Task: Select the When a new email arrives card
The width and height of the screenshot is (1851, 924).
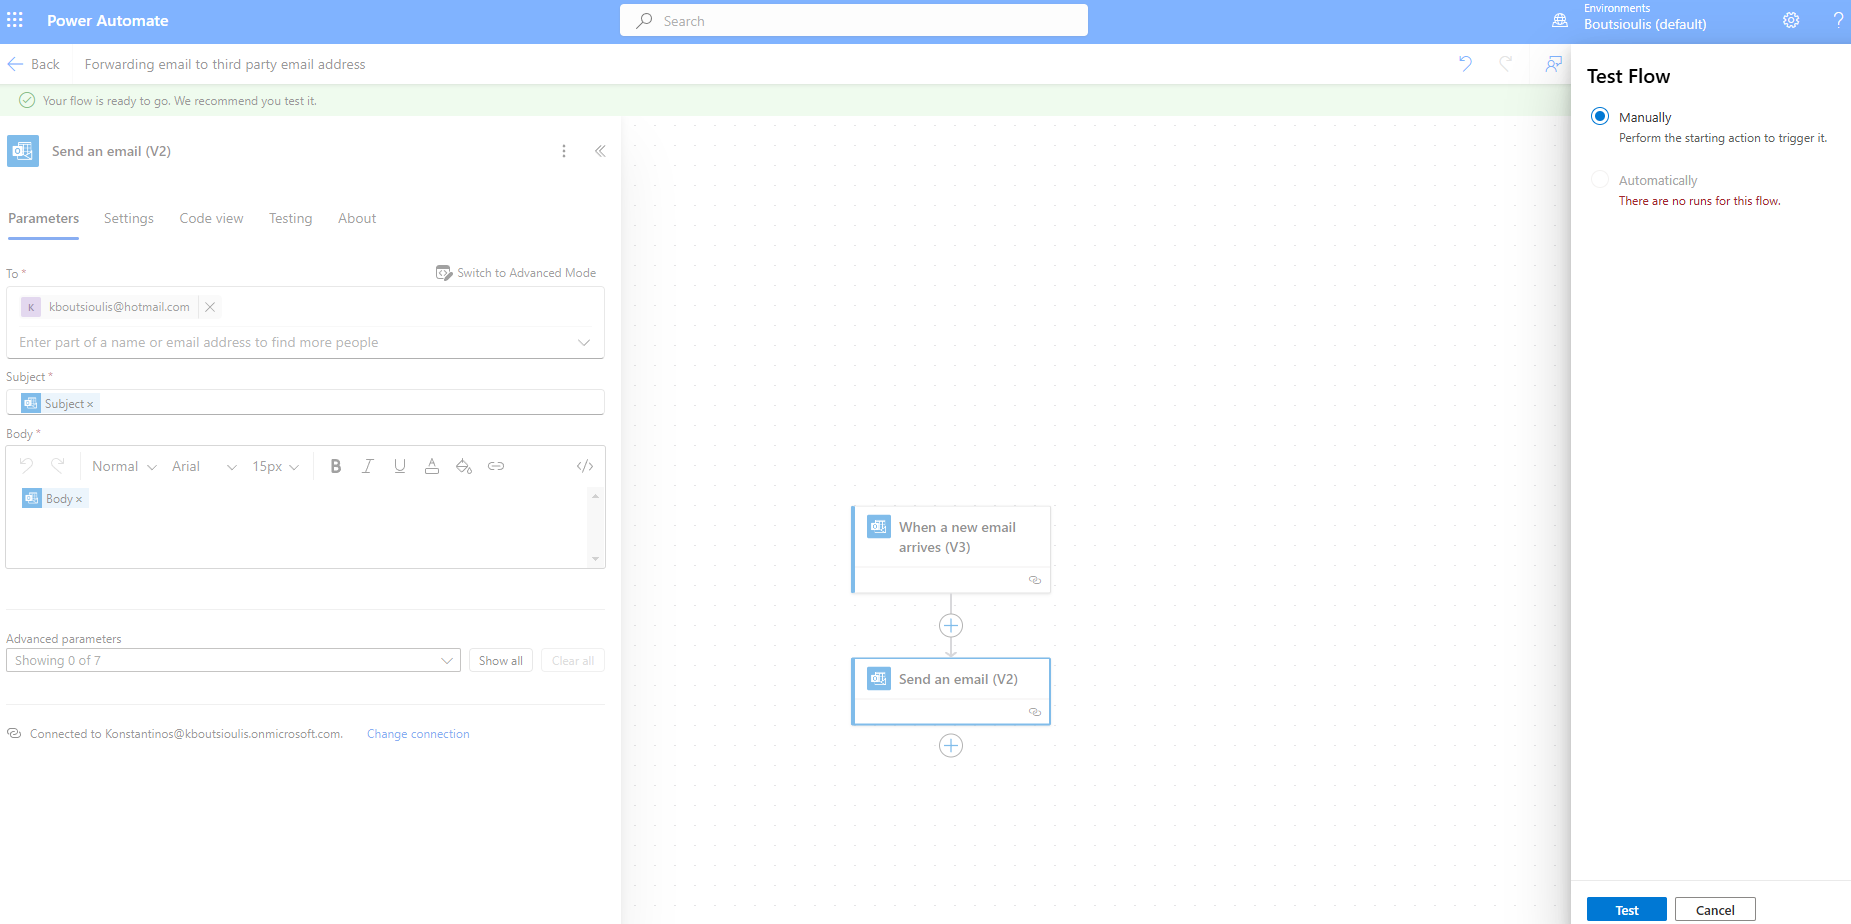Action: click(951, 549)
